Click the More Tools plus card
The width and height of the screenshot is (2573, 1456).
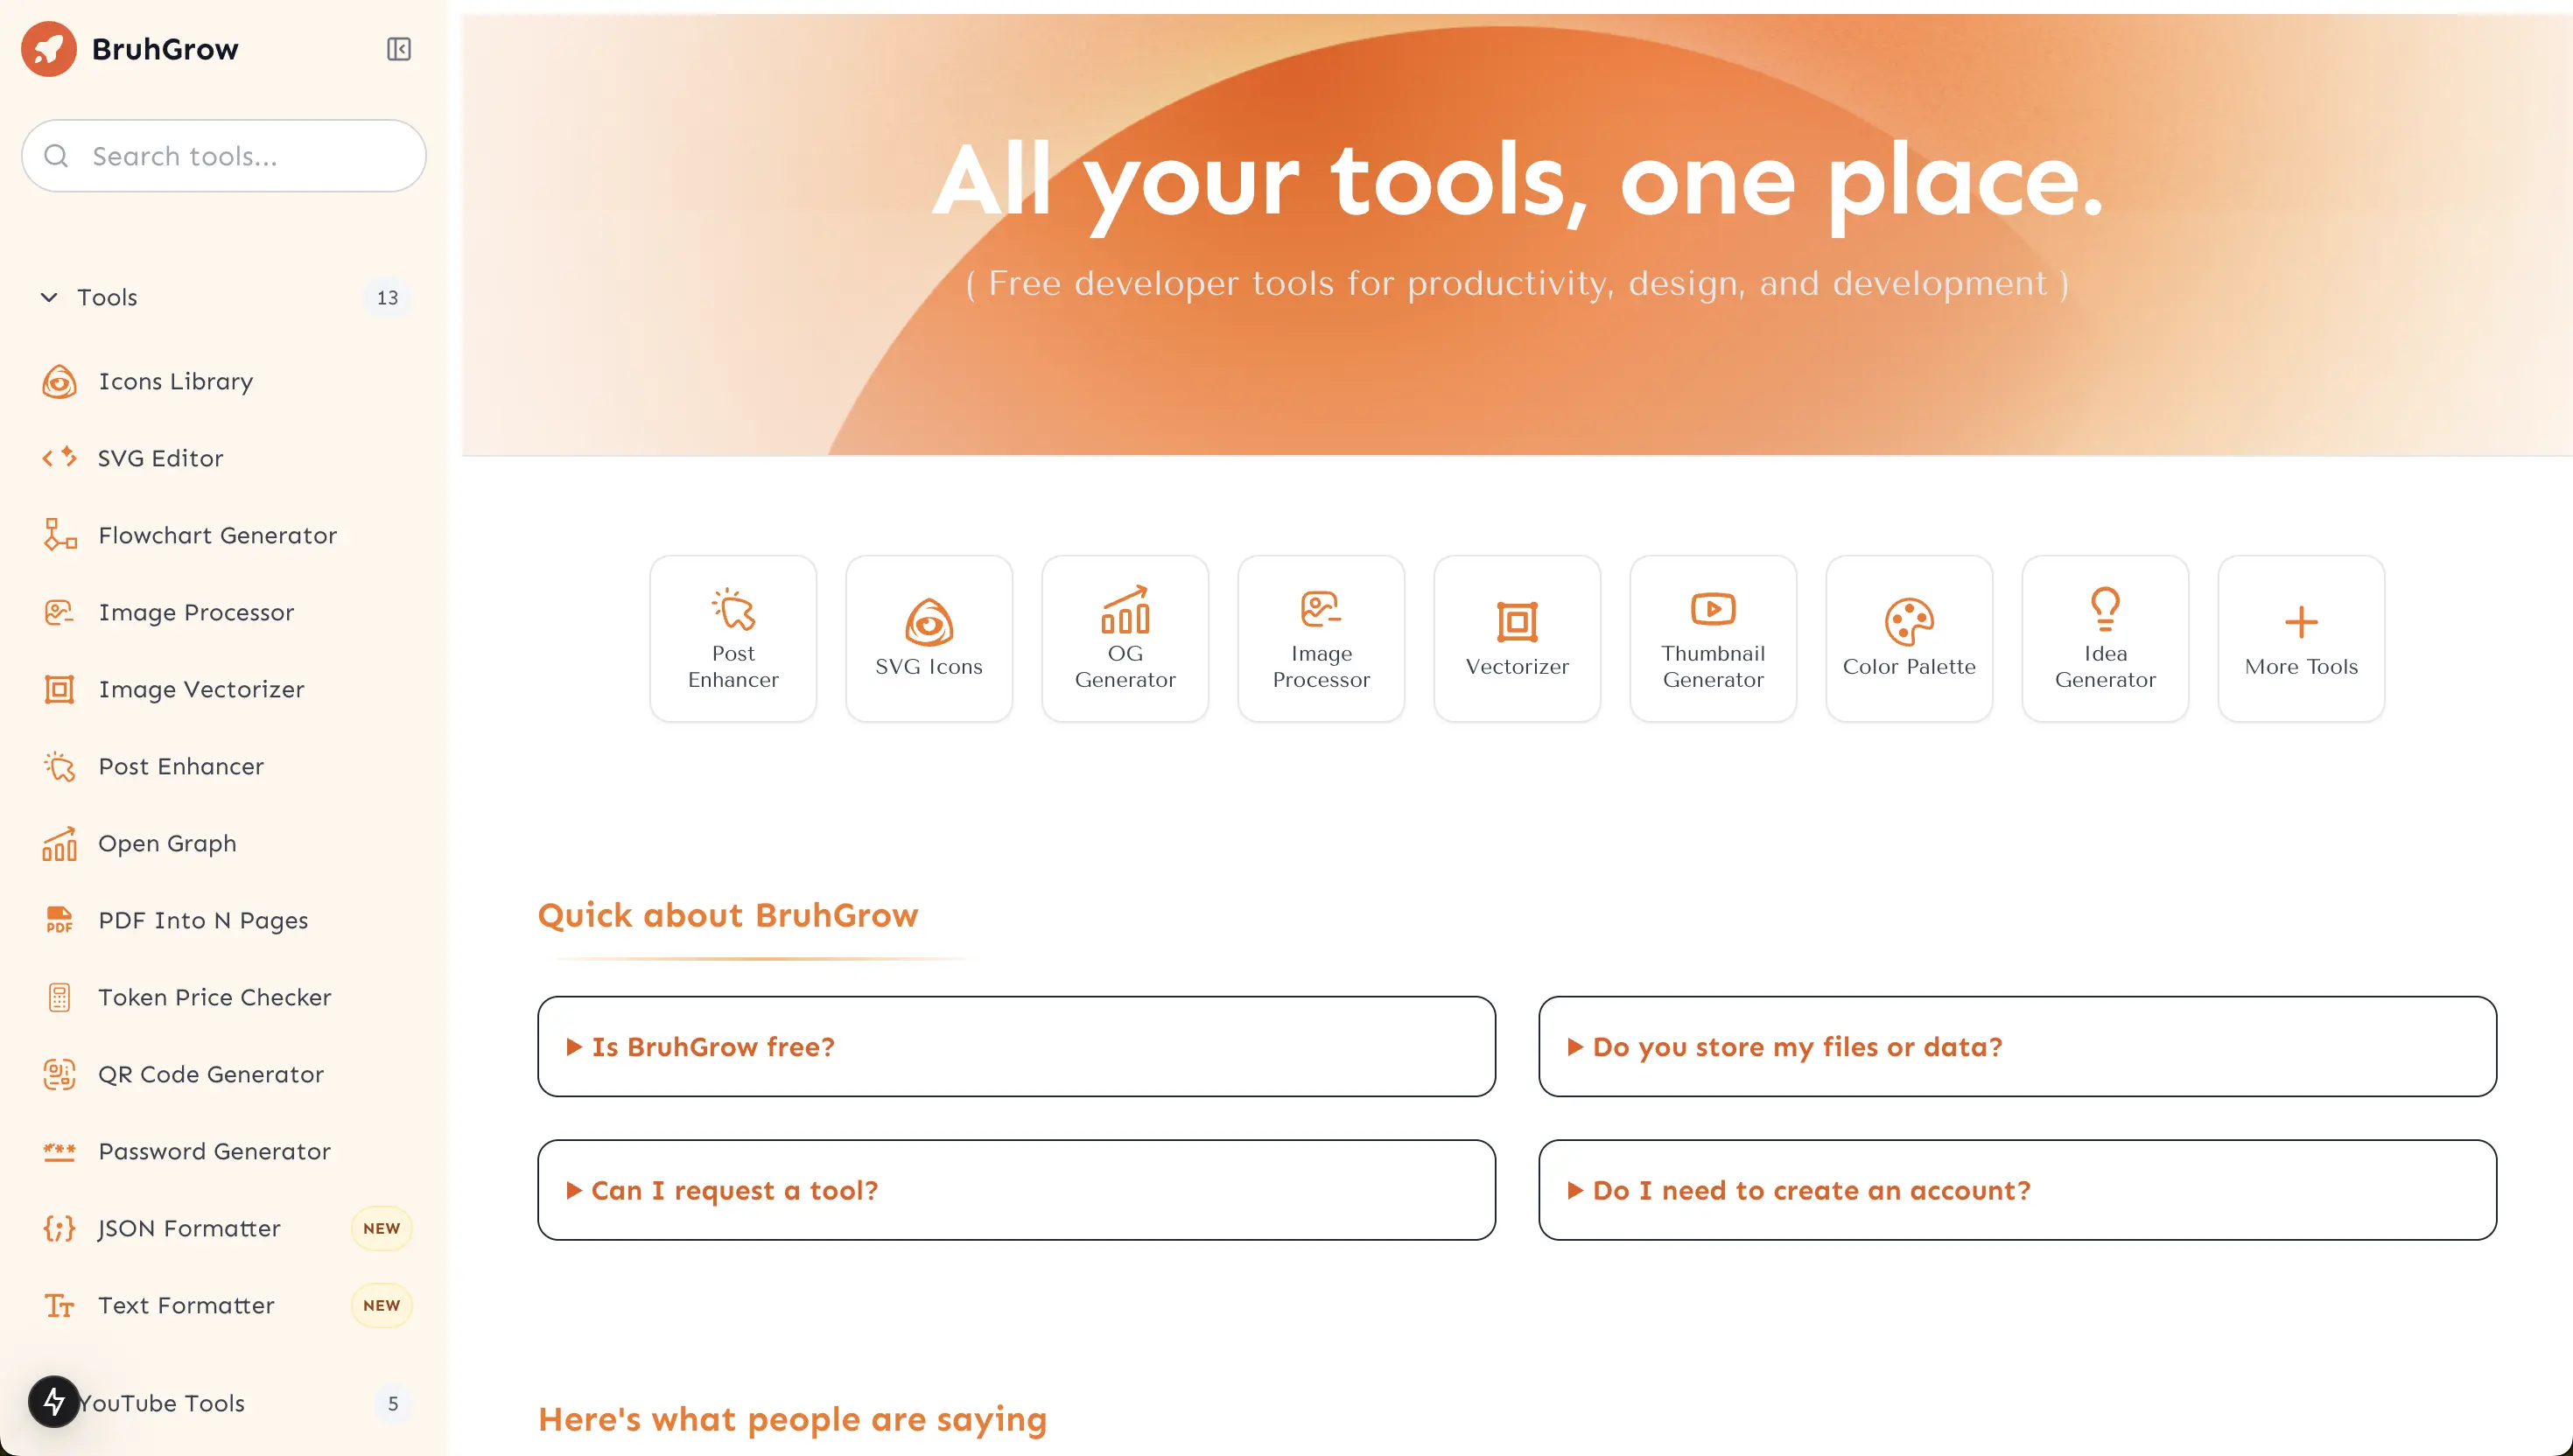point(2300,638)
